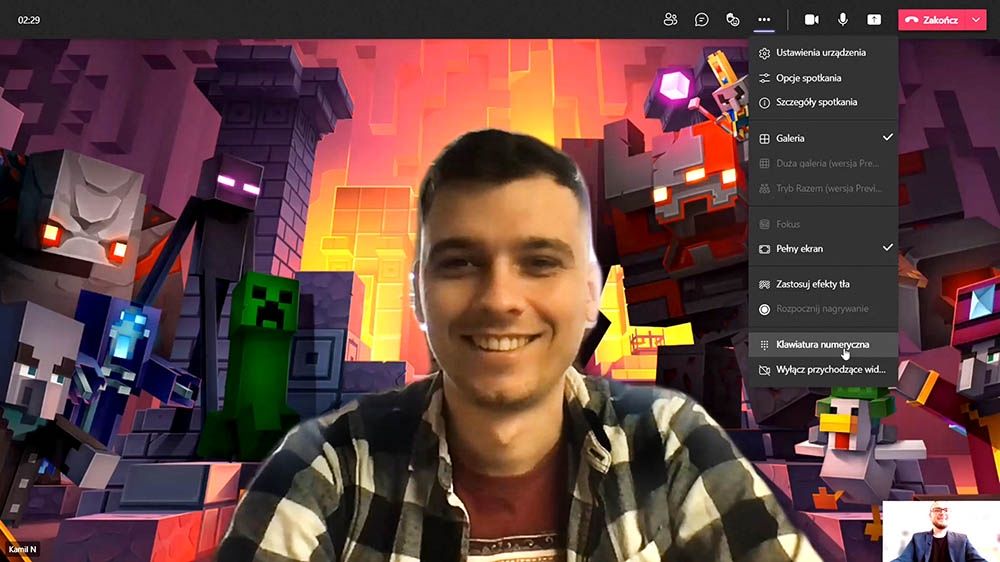Expand the Zakończ dropdown arrow
This screenshot has width=1000, height=562.
point(976,20)
